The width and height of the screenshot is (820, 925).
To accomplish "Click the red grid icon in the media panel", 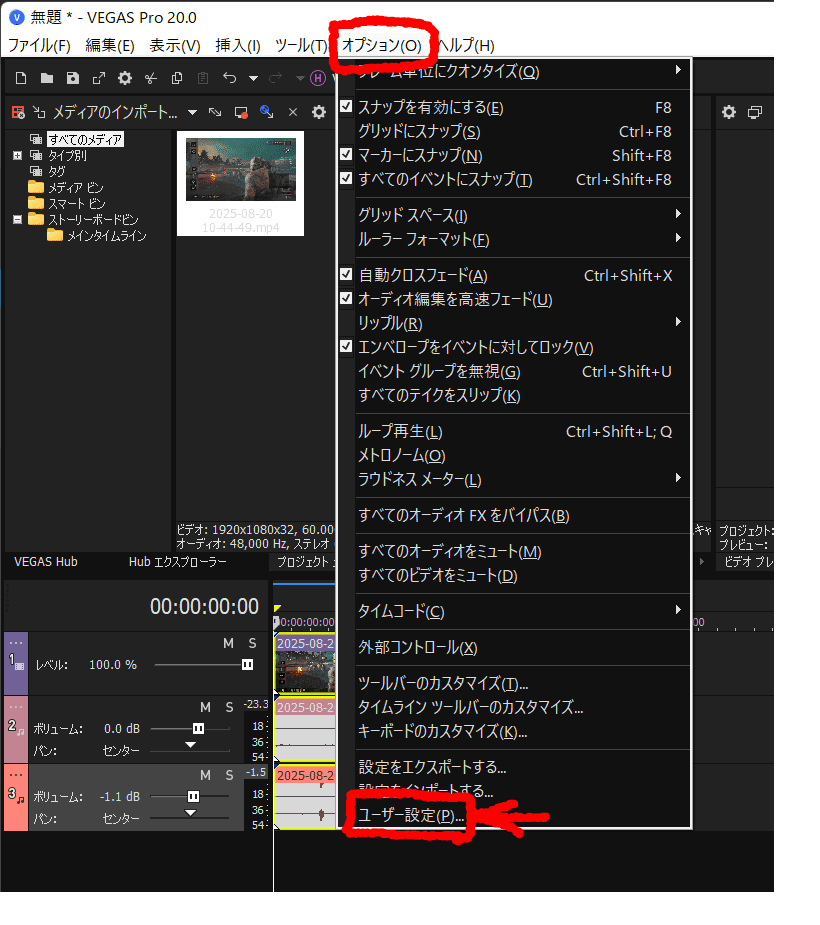I will pos(18,112).
